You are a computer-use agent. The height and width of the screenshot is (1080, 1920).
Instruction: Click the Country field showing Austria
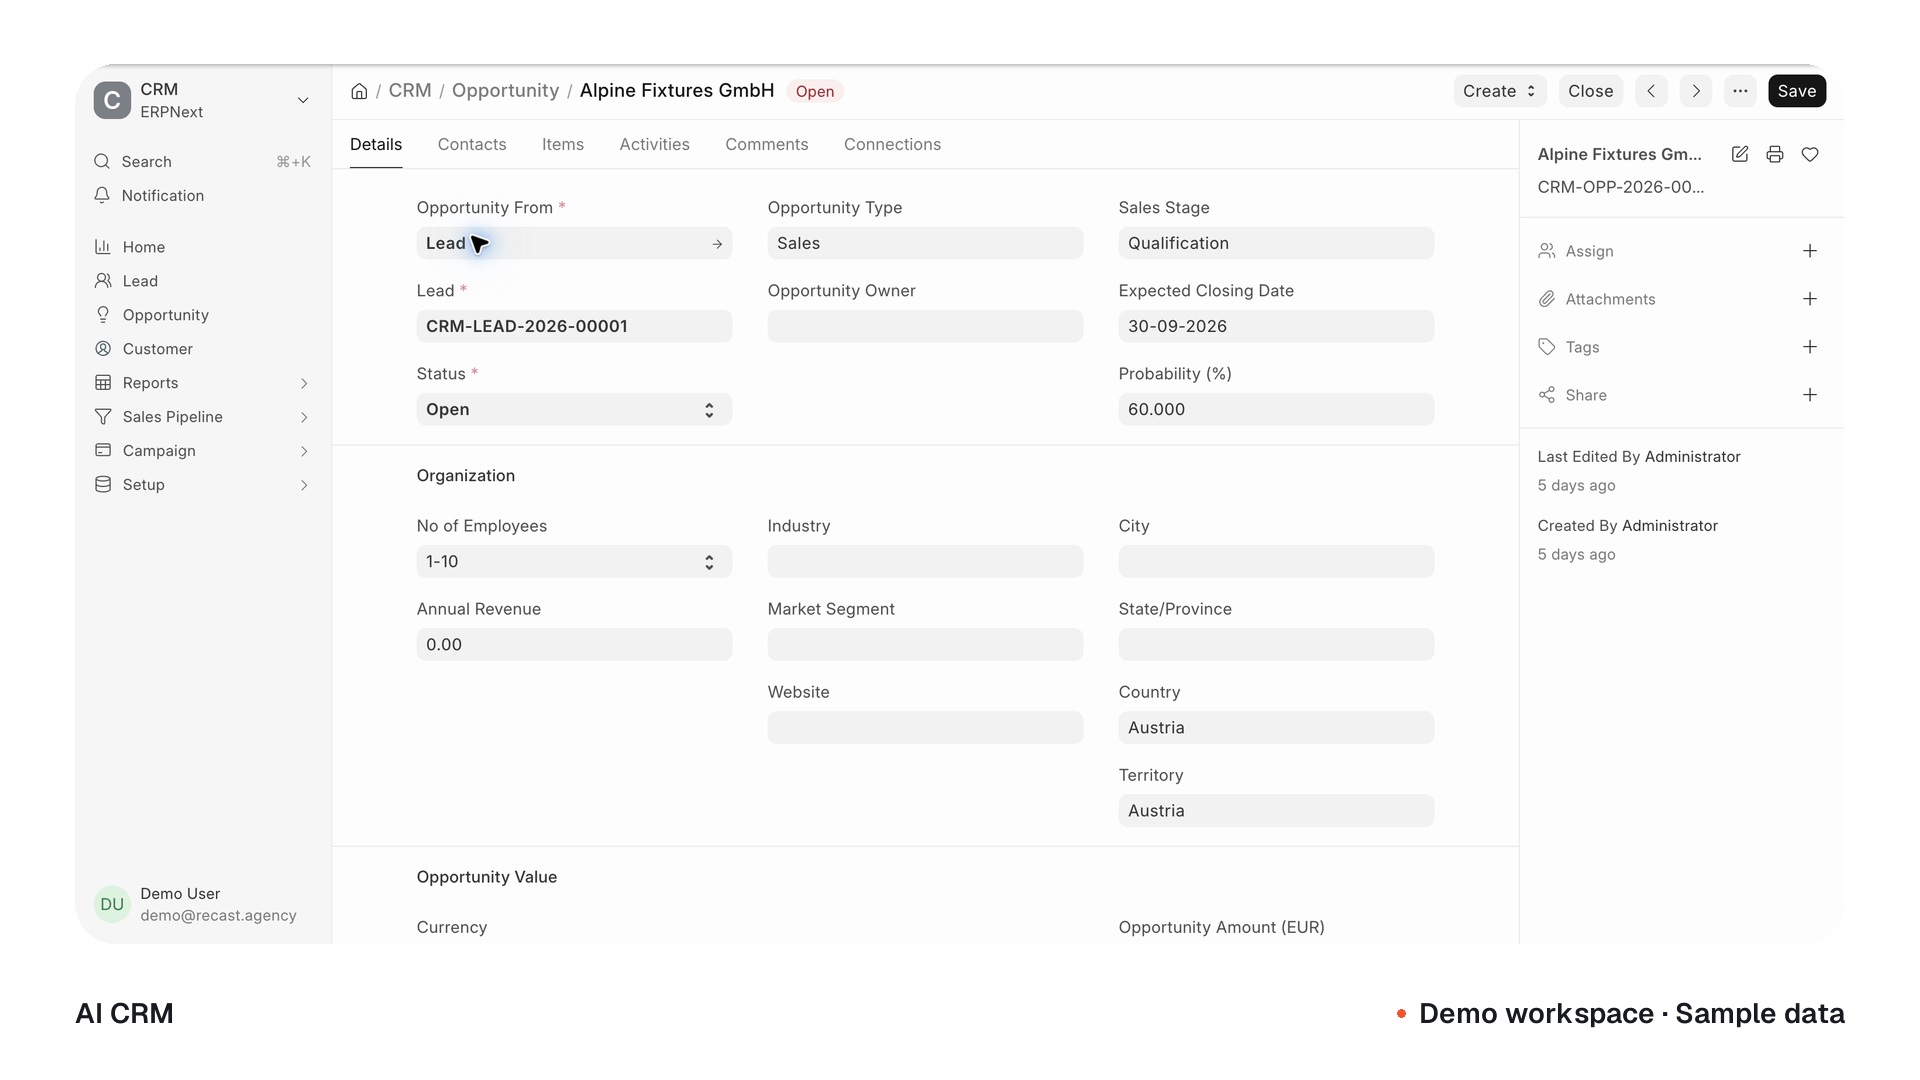[1276, 727]
